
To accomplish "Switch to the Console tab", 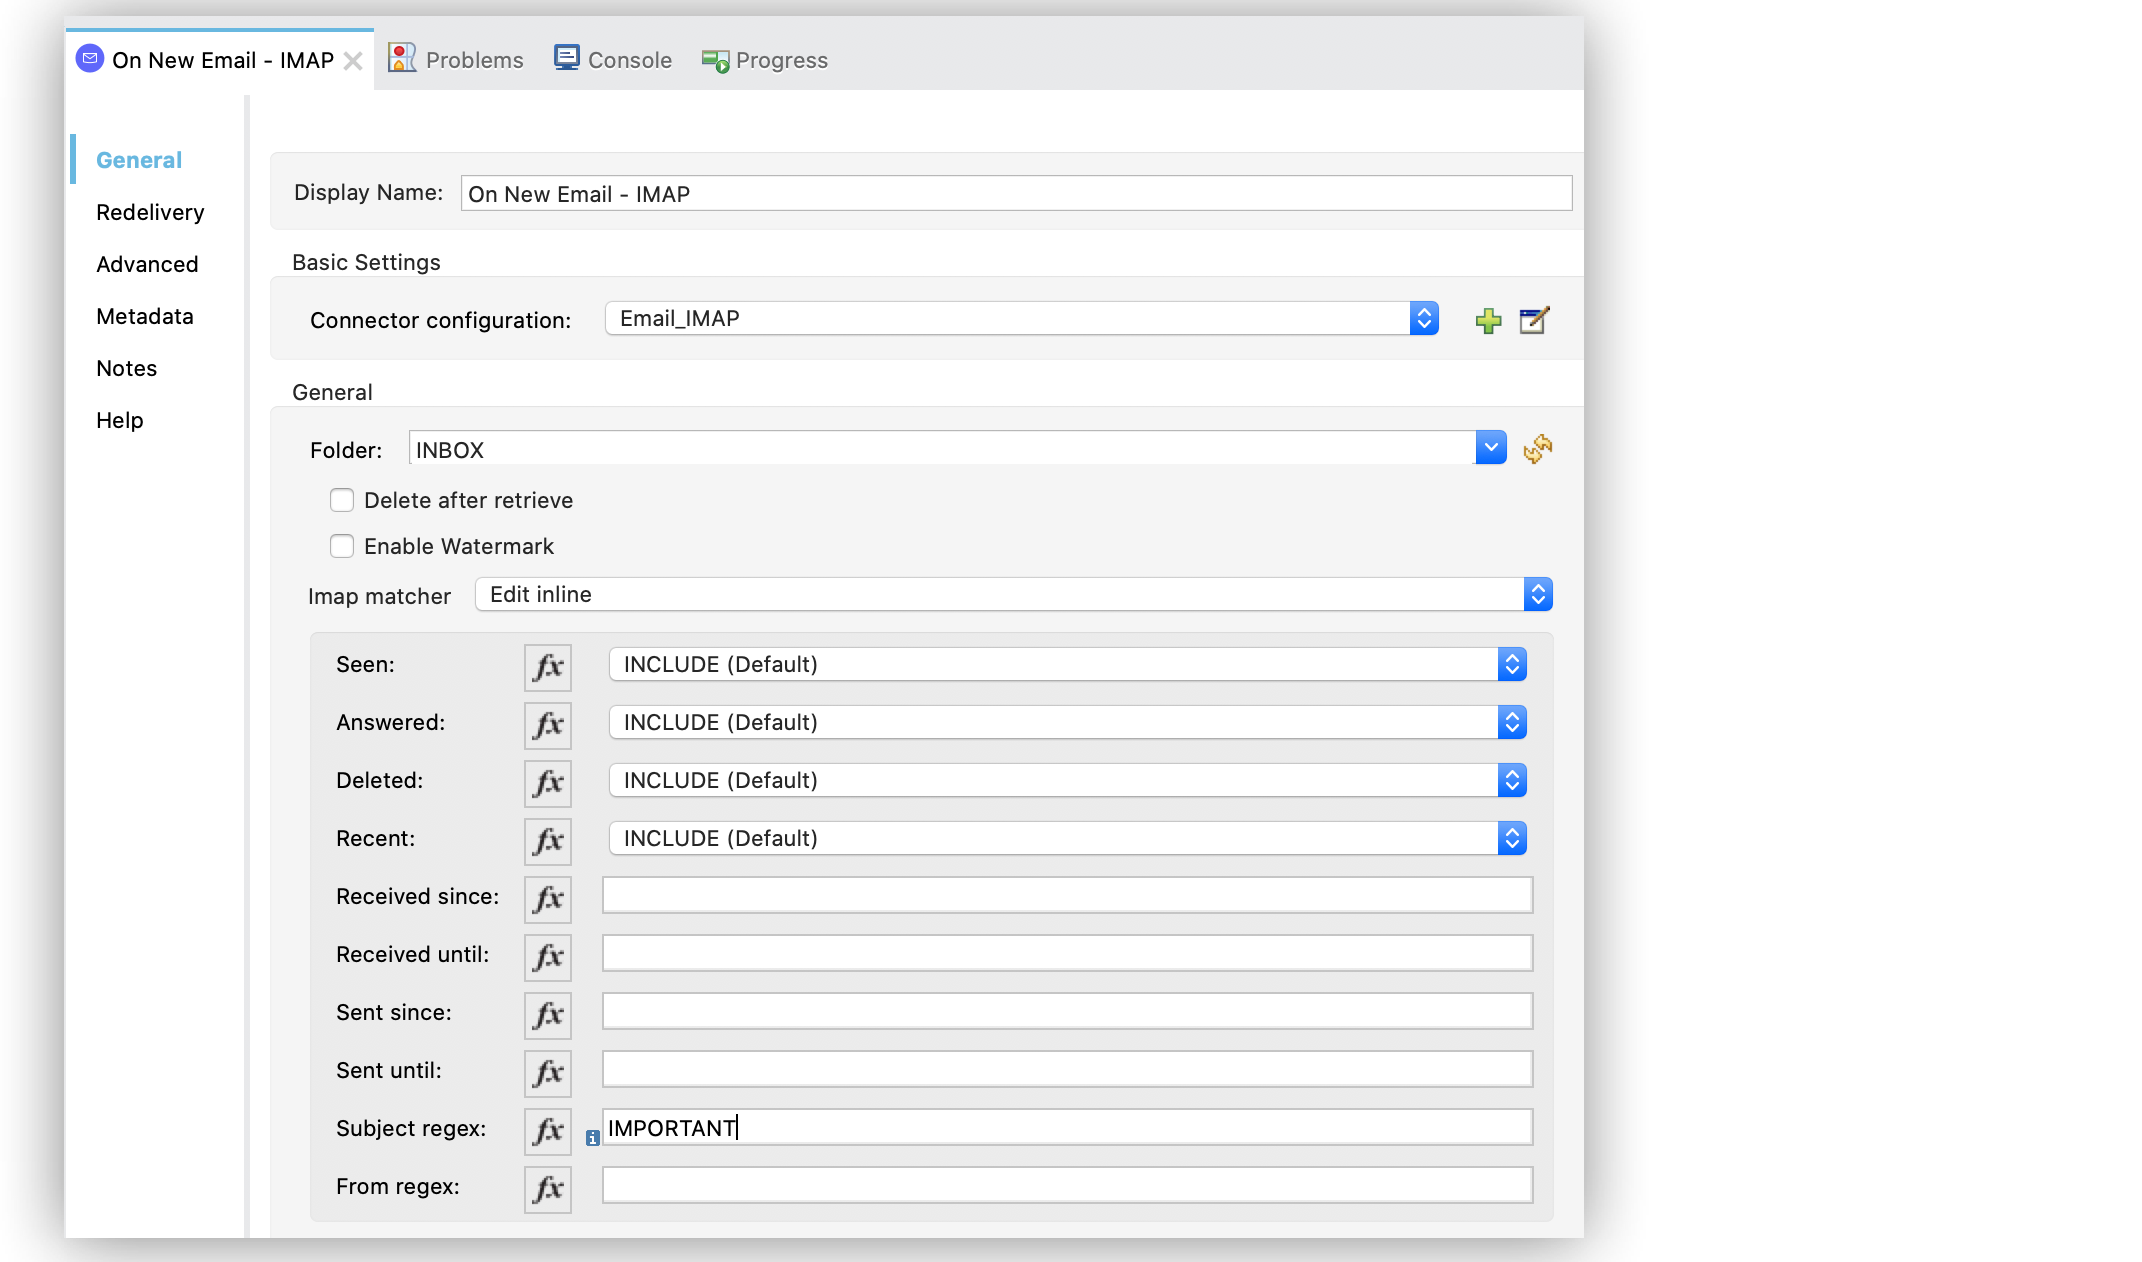I will tap(628, 59).
